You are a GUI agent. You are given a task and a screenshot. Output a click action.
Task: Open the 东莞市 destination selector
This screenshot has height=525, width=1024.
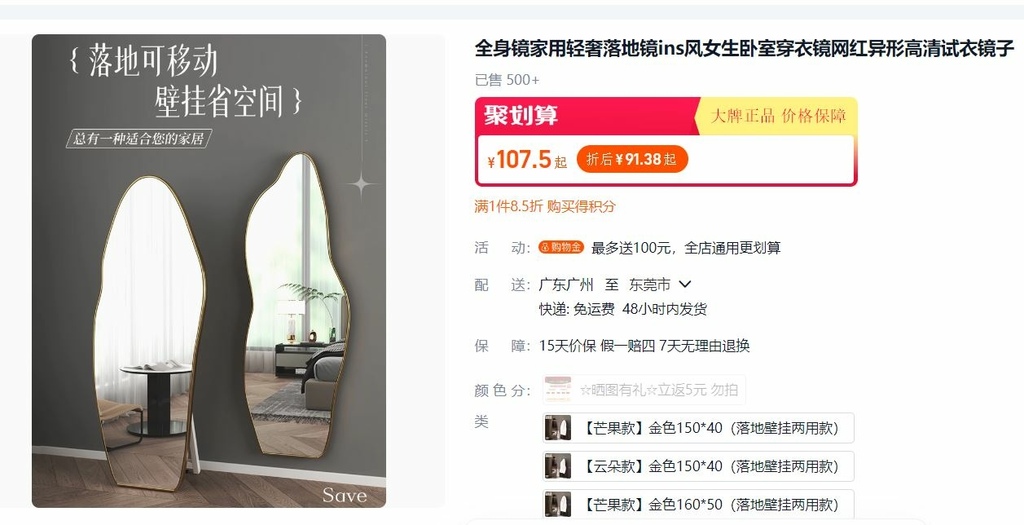tap(650, 285)
